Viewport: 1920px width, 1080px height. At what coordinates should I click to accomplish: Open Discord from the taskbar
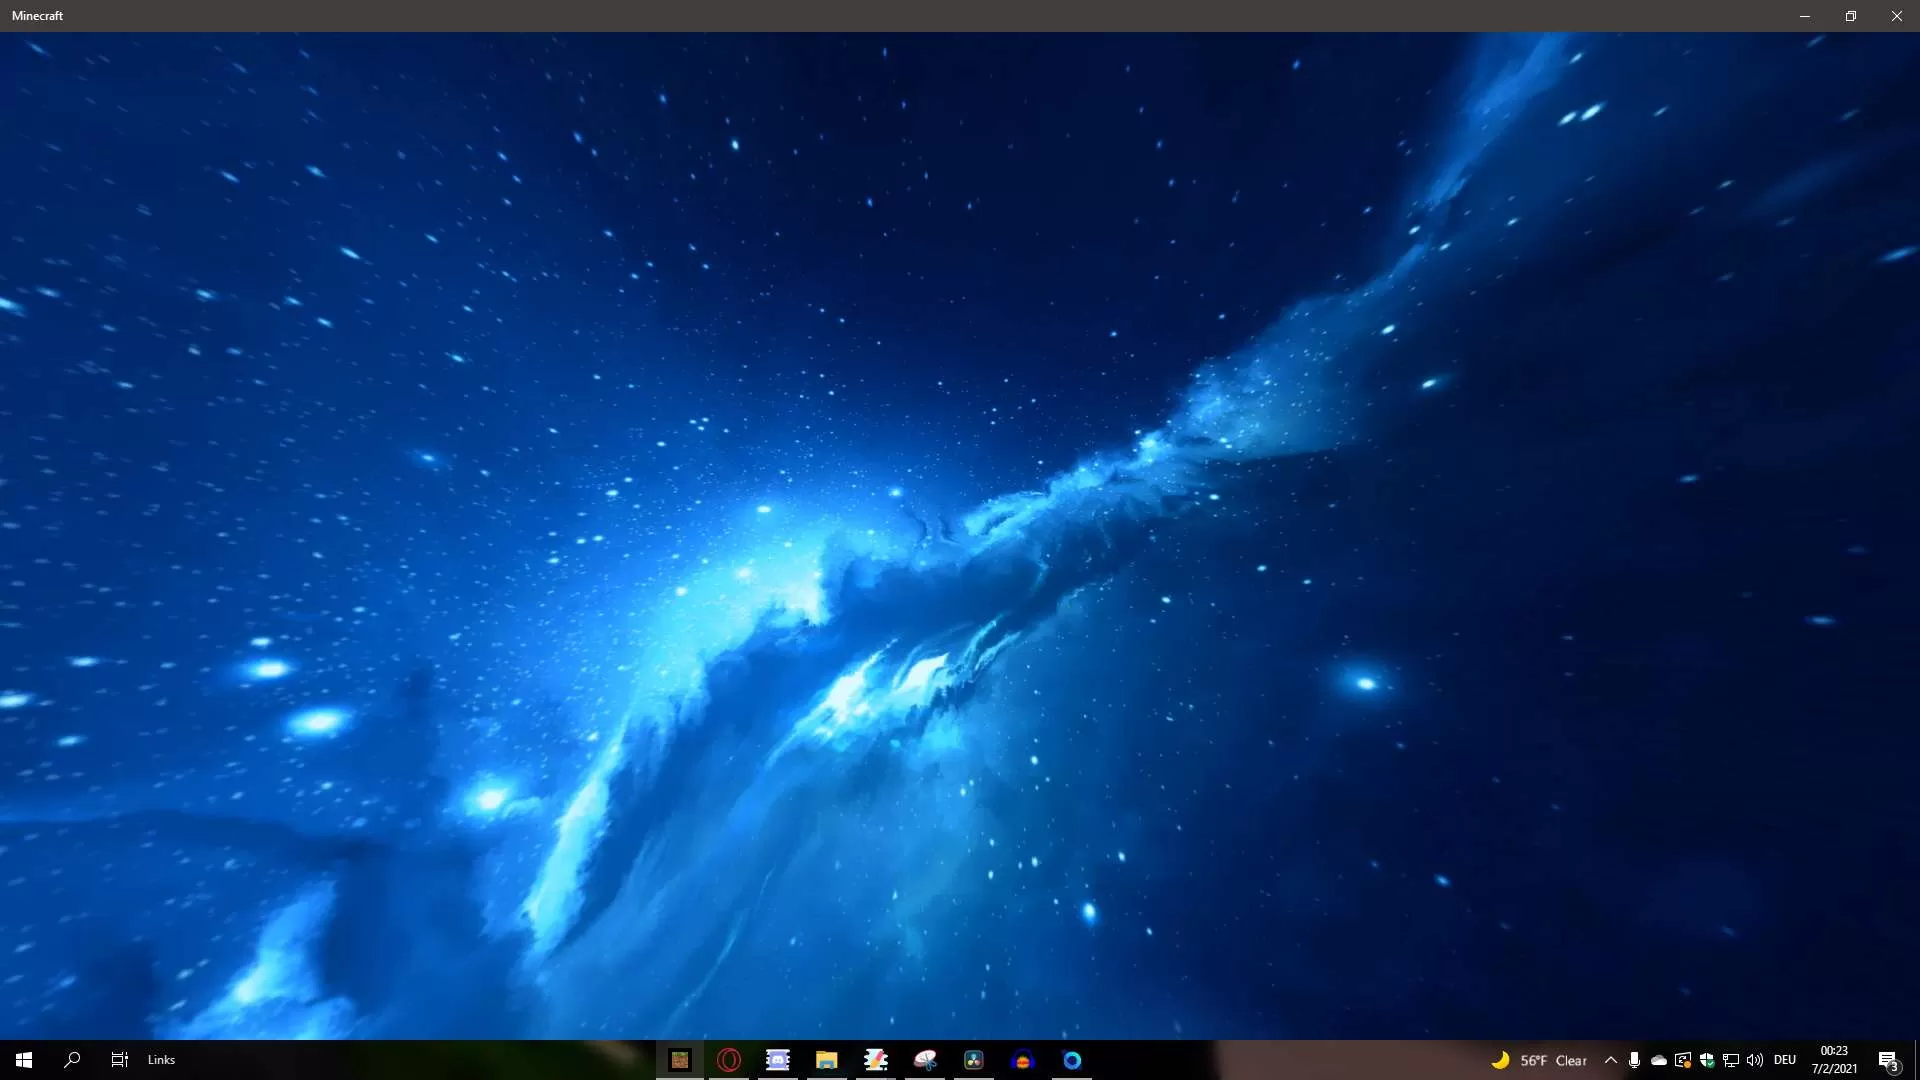778,1060
